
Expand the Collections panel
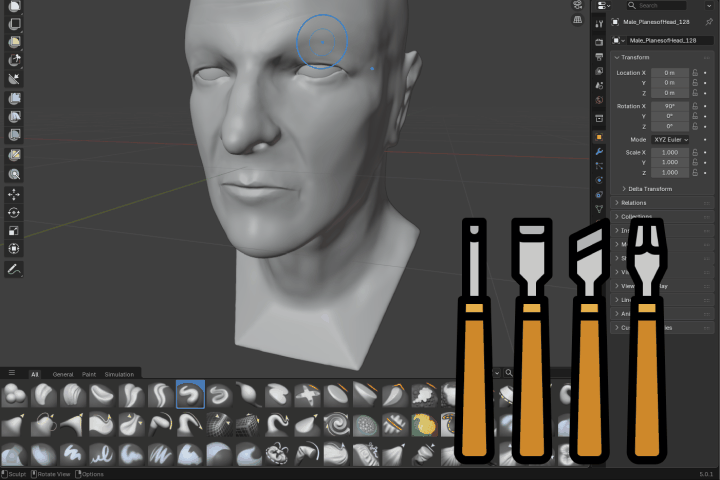[x=617, y=216]
